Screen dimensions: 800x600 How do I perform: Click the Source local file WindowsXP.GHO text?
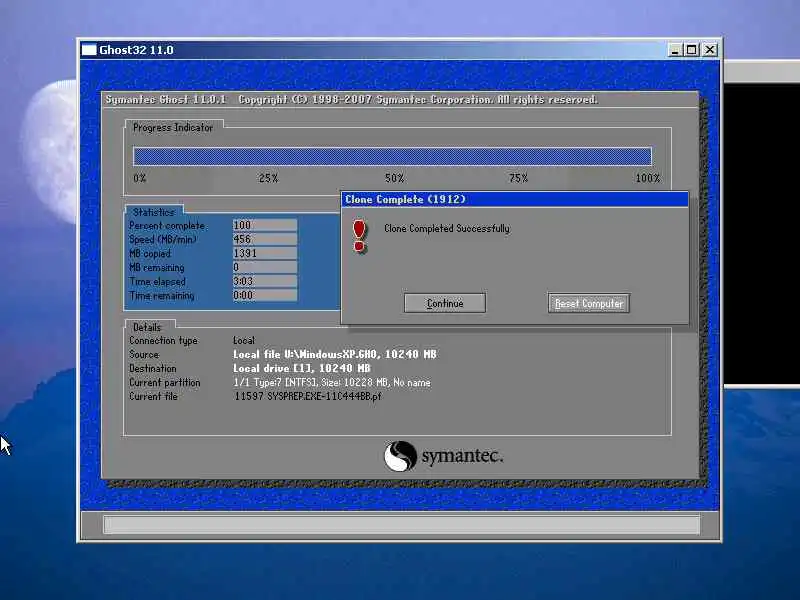click(335, 354)
